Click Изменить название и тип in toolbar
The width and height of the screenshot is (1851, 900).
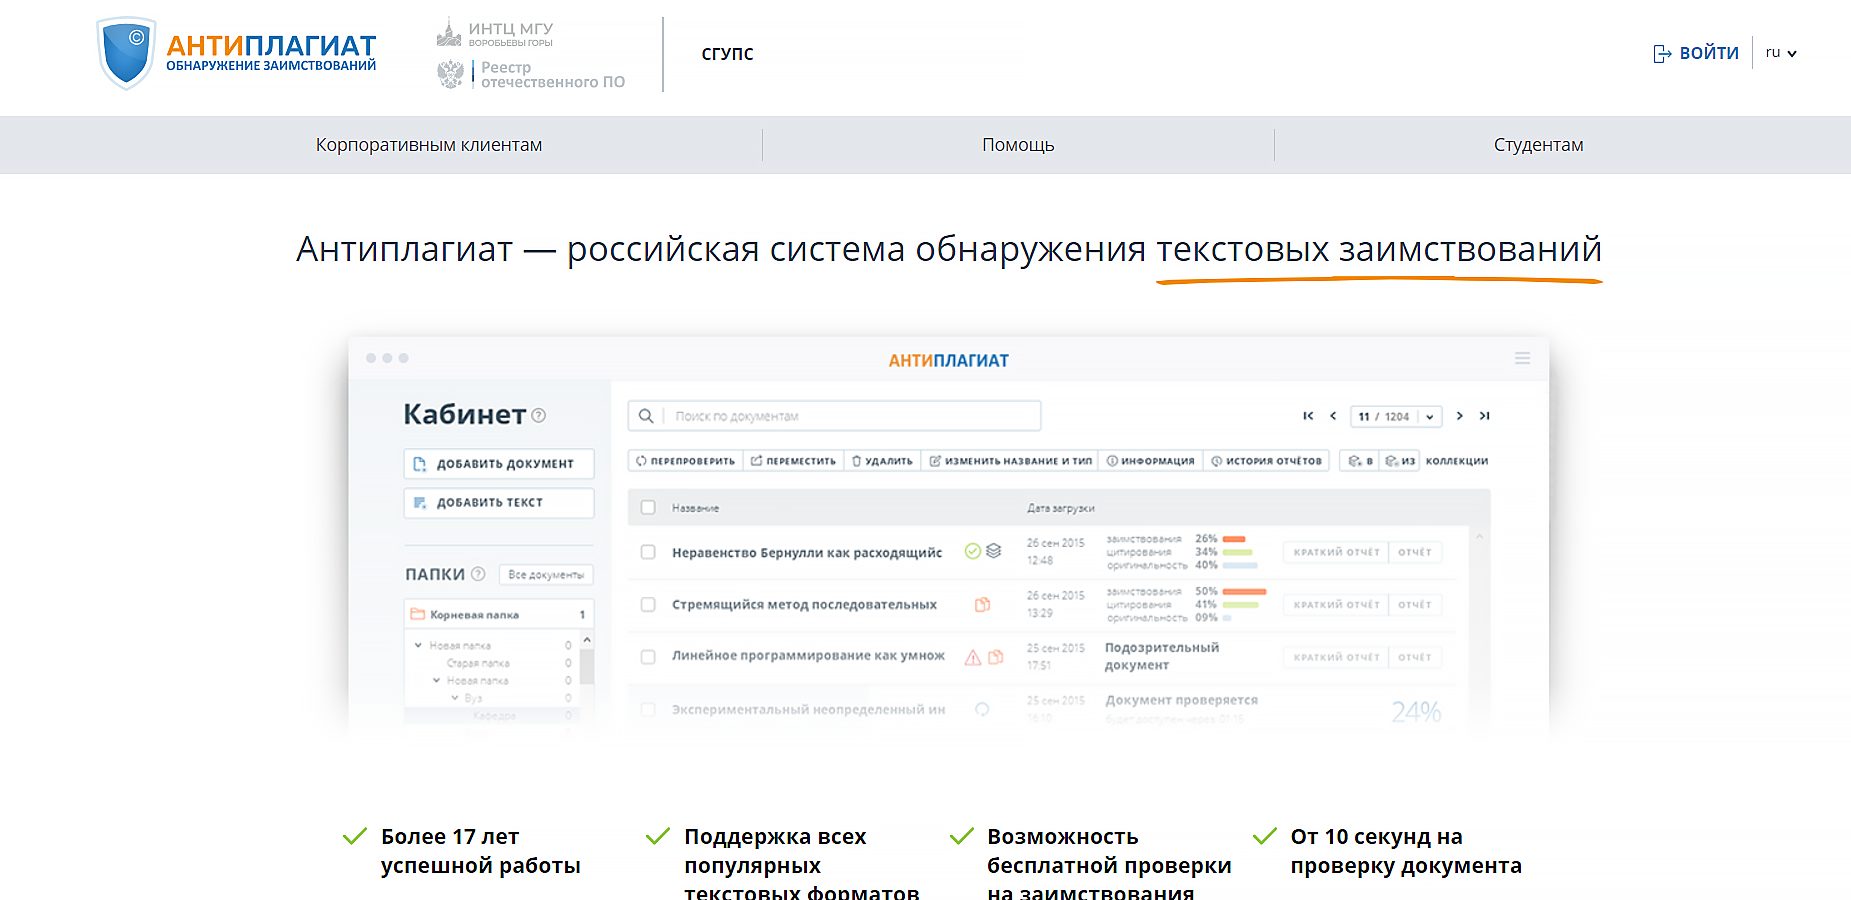tap(1010, 461)
